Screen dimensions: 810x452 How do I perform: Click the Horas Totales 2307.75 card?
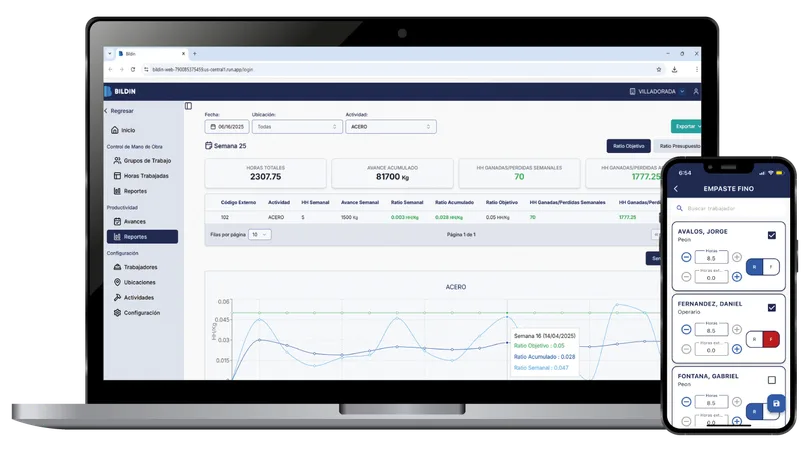click(266, 173)
